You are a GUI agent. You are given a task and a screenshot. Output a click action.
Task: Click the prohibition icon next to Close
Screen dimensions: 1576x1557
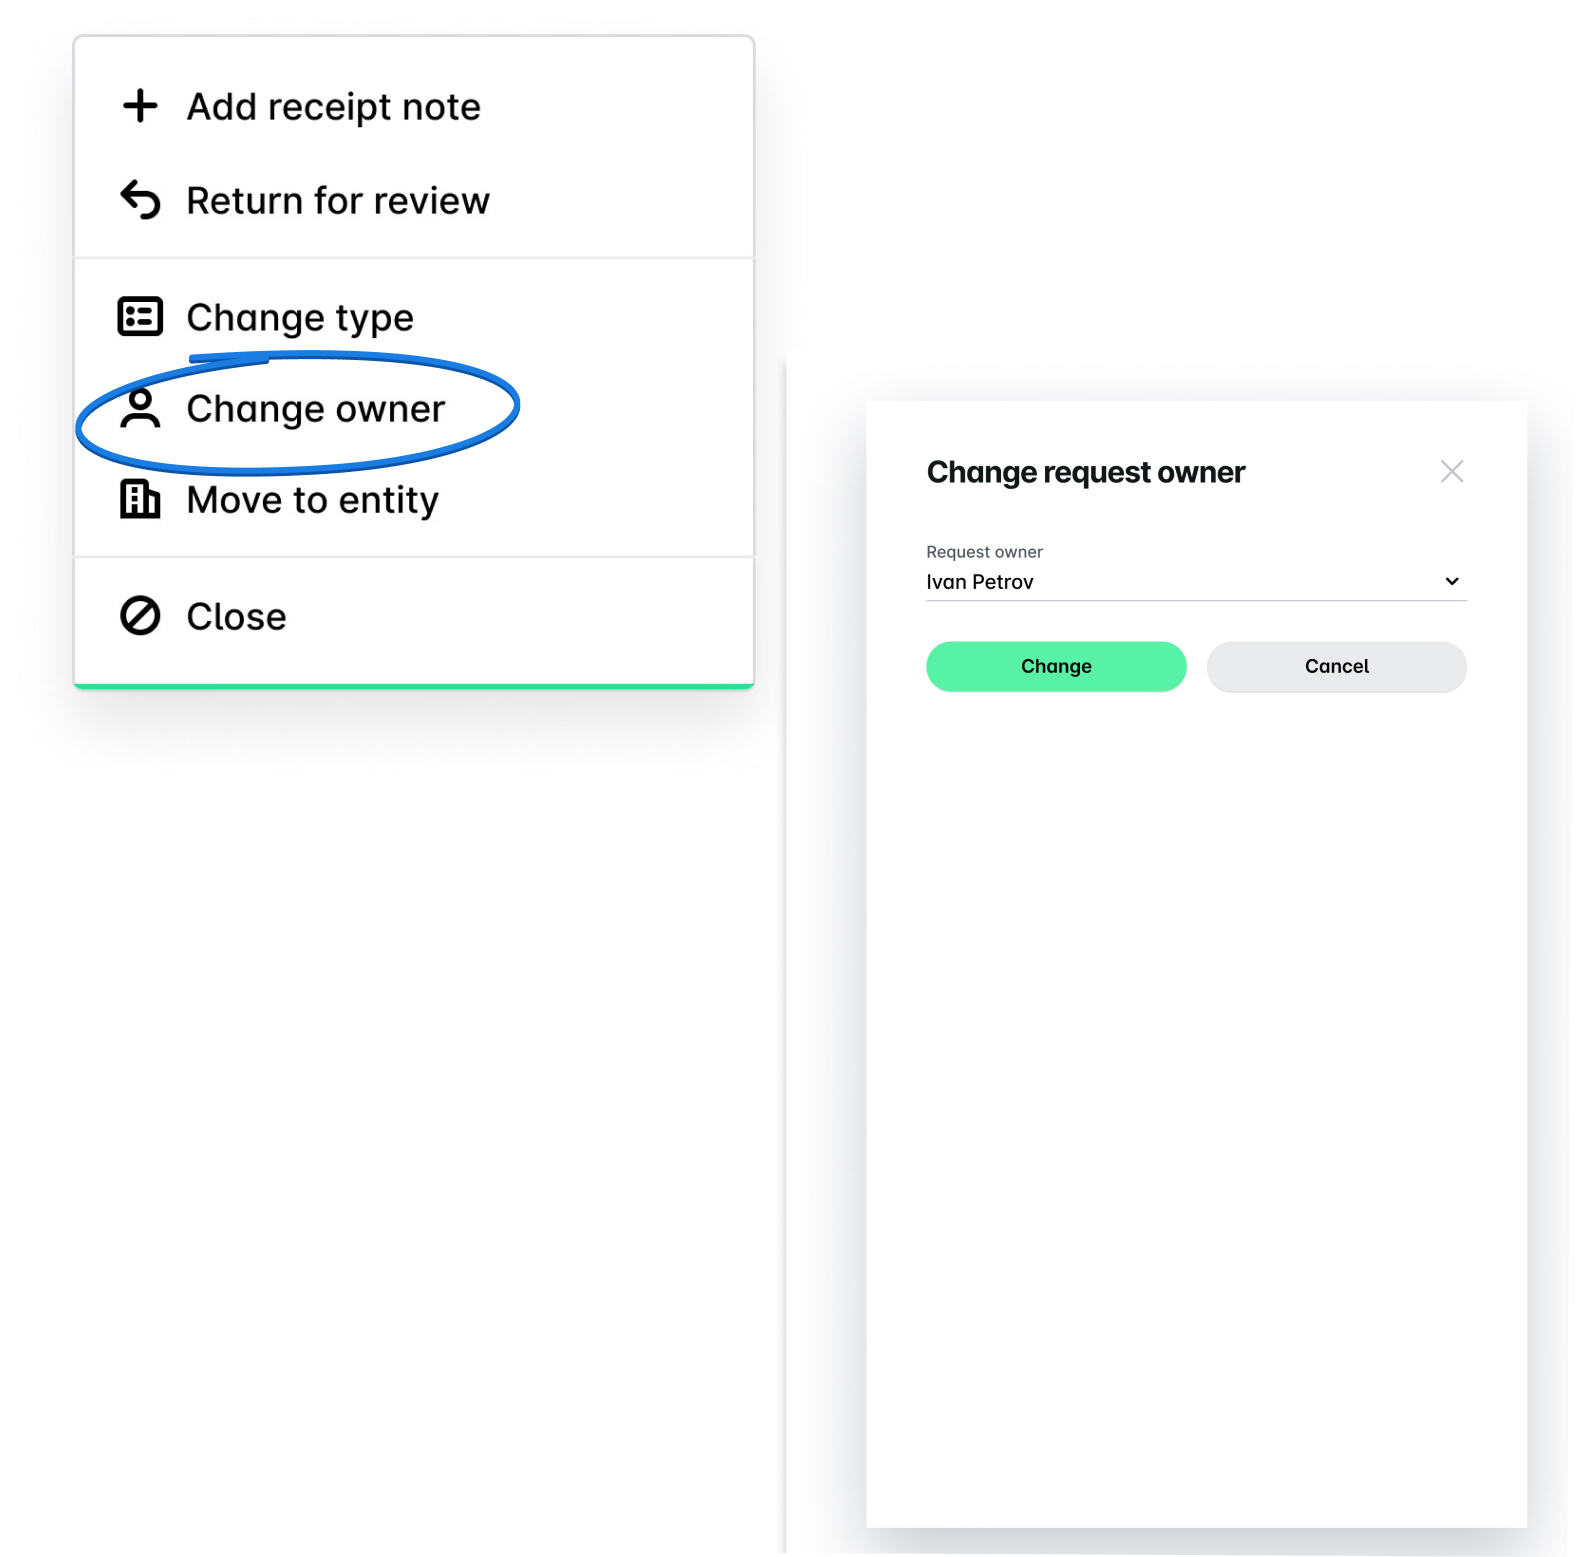coord(140,616)
